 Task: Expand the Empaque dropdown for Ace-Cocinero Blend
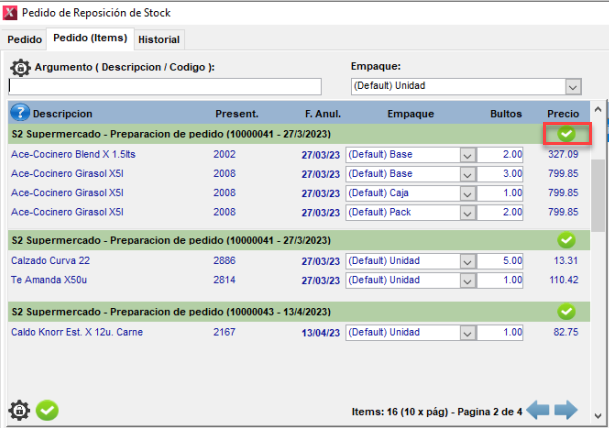pos(467,155)
